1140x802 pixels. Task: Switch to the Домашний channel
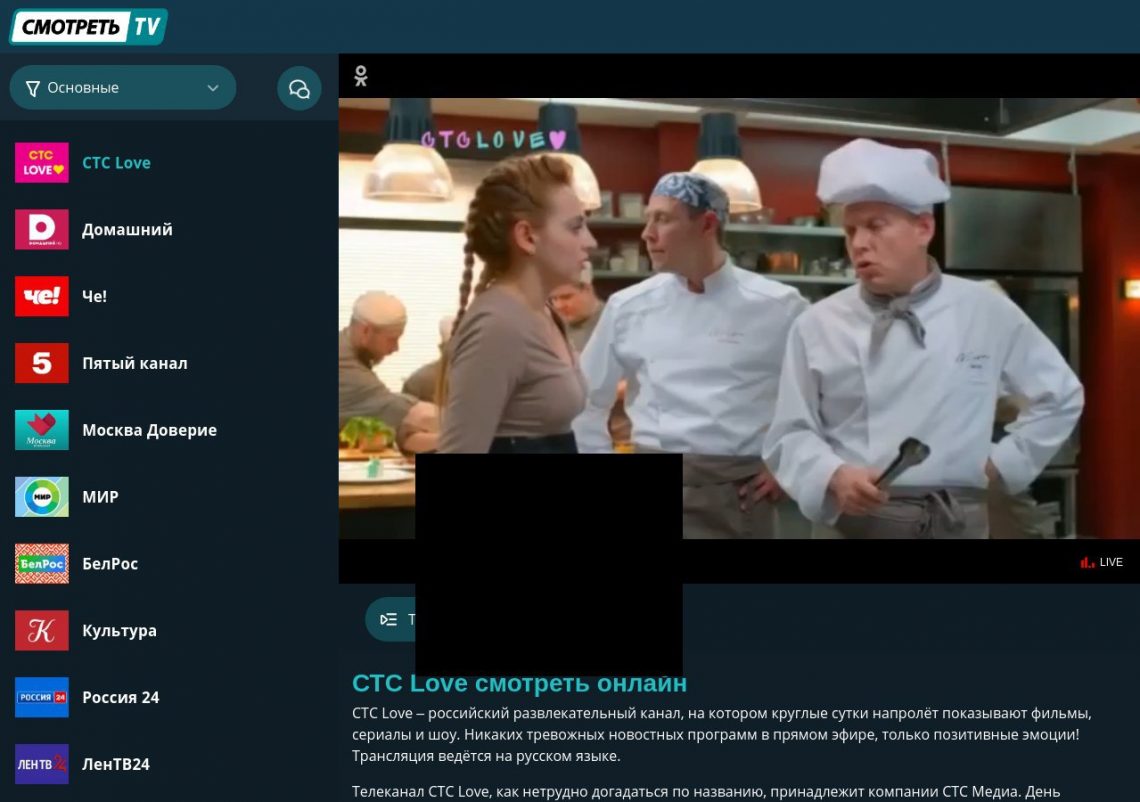pos(127,230)
